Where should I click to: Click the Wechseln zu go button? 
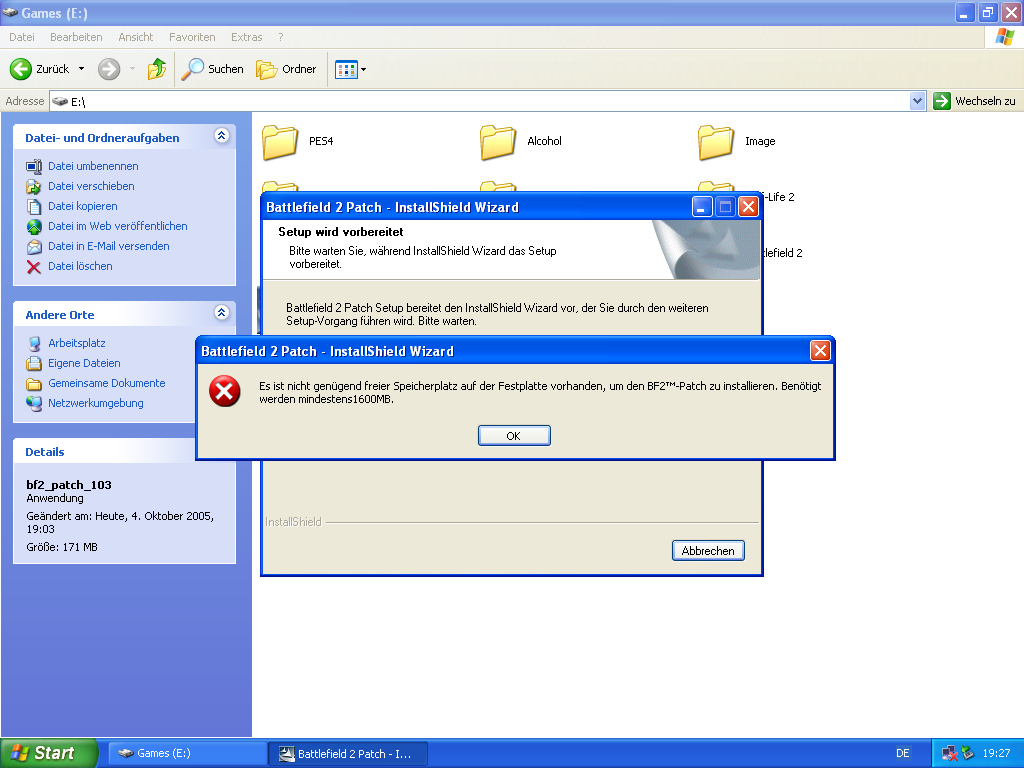tap(975, 101)
